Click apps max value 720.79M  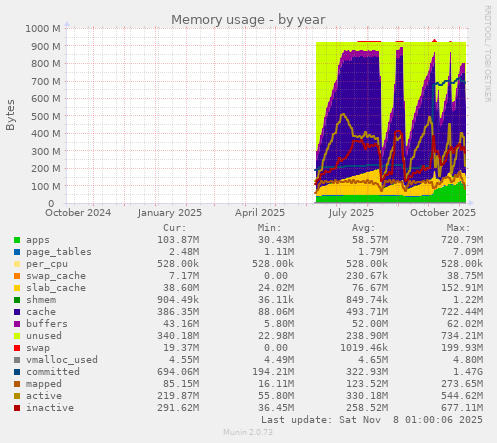[462, 240]
